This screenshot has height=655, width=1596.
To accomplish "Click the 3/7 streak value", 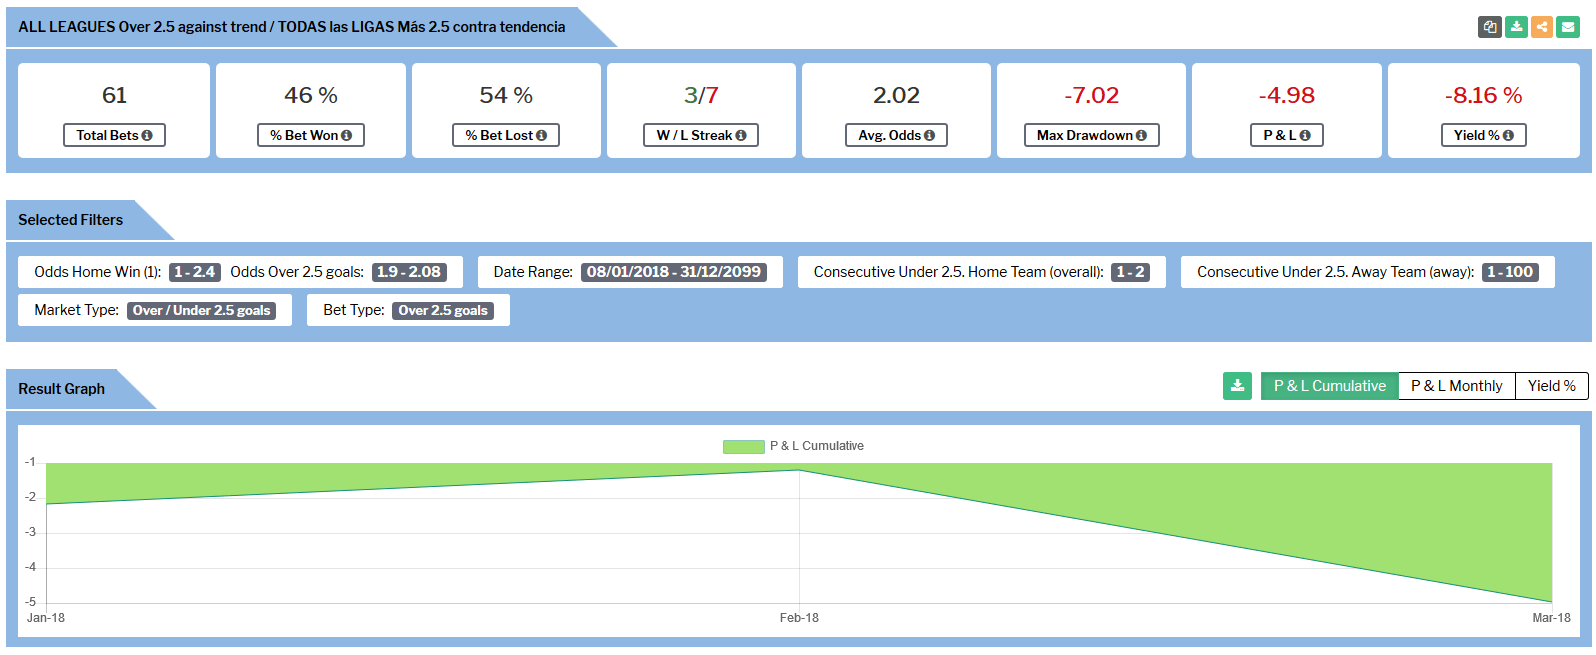I will point(701,96).
